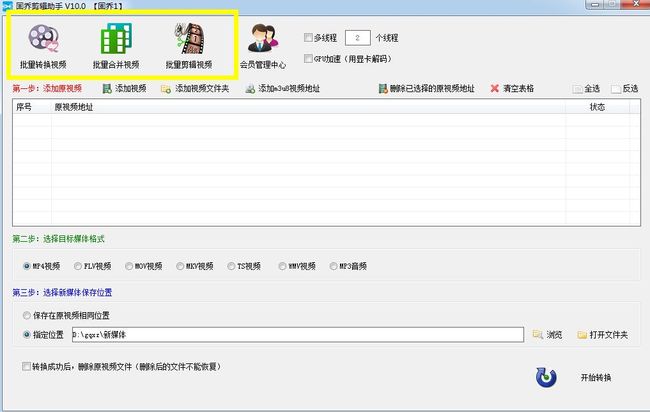Select MP4视频 format radio button
Viewport: 650px width, 412px height.
pyautogui.click(x=27, y=266)
